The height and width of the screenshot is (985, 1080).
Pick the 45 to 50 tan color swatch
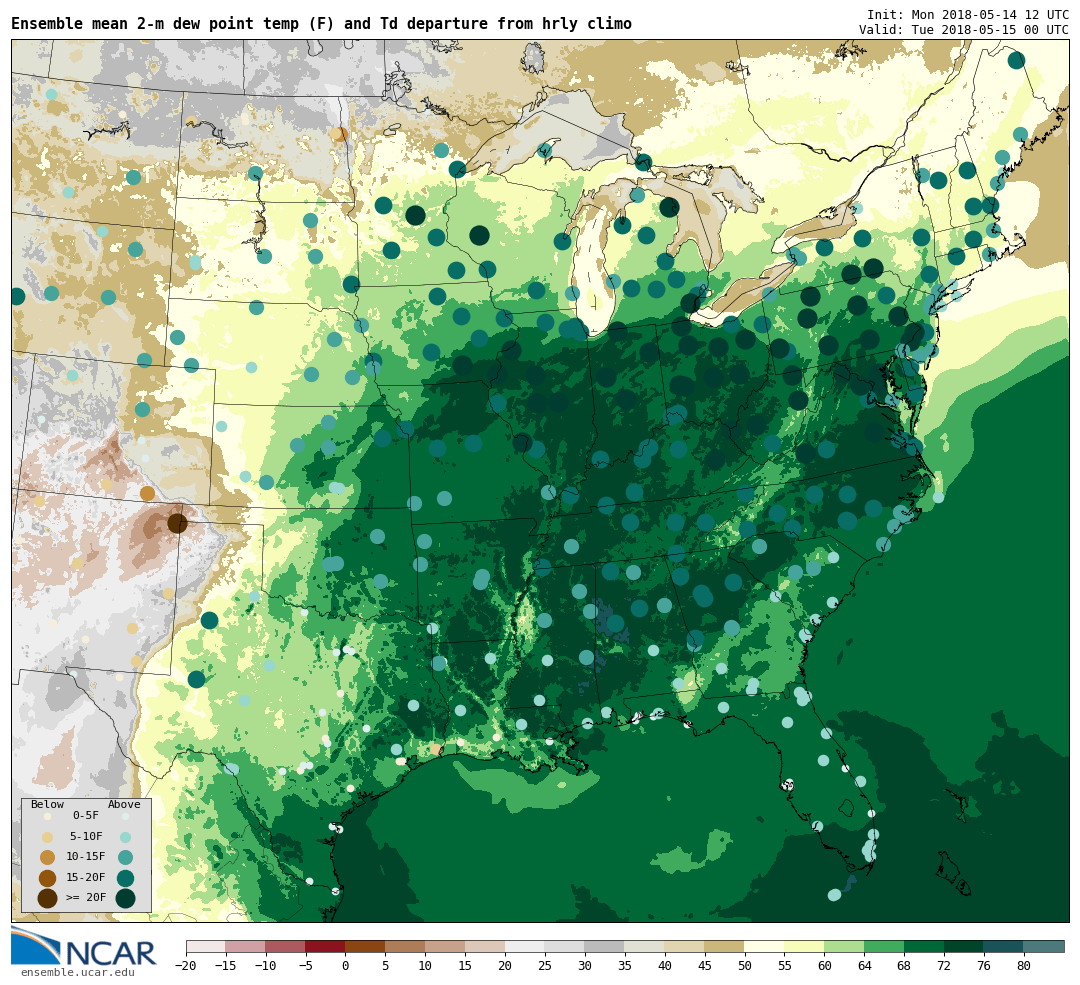pyautogui.click(x=725, y=946)
